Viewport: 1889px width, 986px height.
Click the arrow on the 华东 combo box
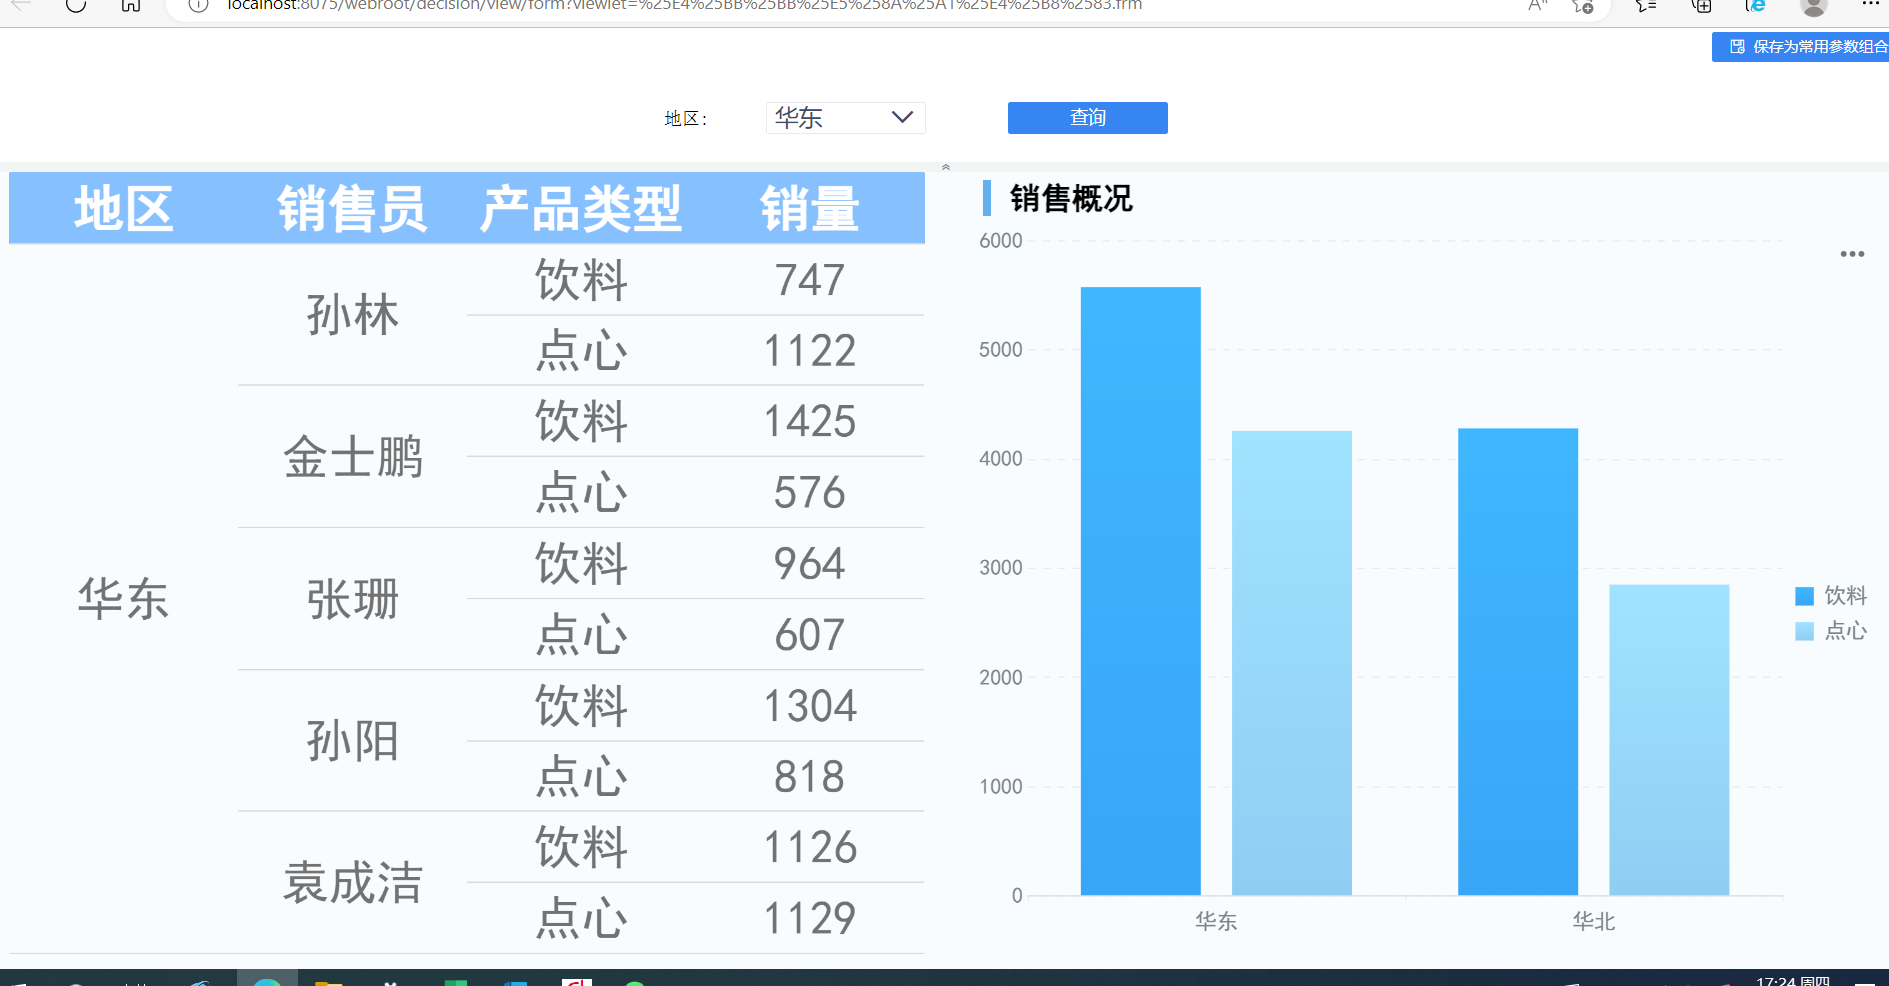point(902,118)
